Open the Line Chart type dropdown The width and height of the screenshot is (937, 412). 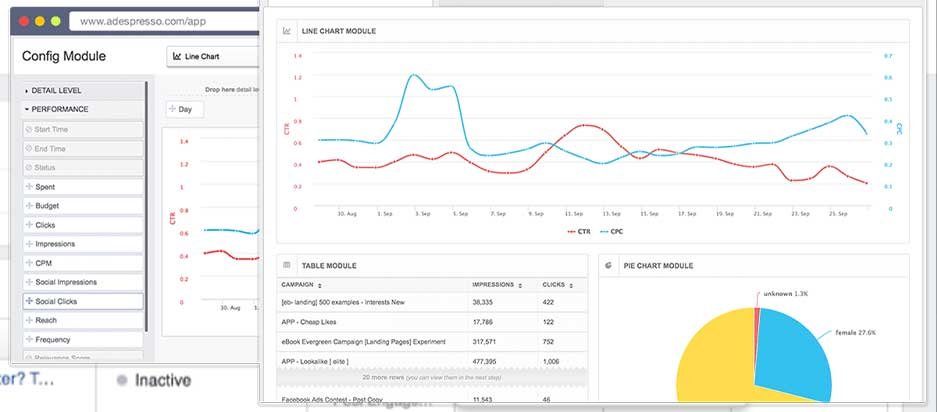point(213,56)
